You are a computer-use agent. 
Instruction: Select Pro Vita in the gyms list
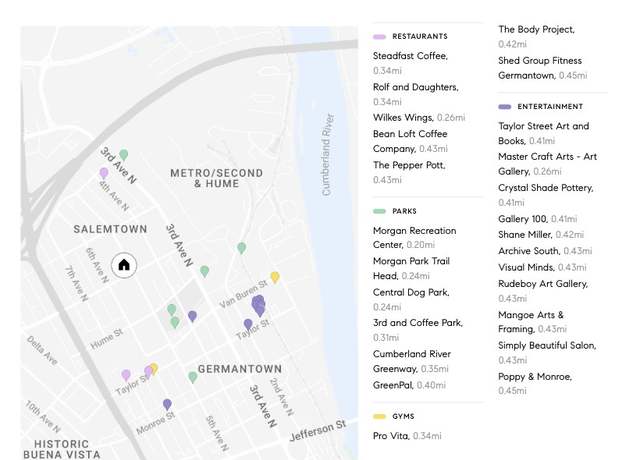click(x=392, y=436)
